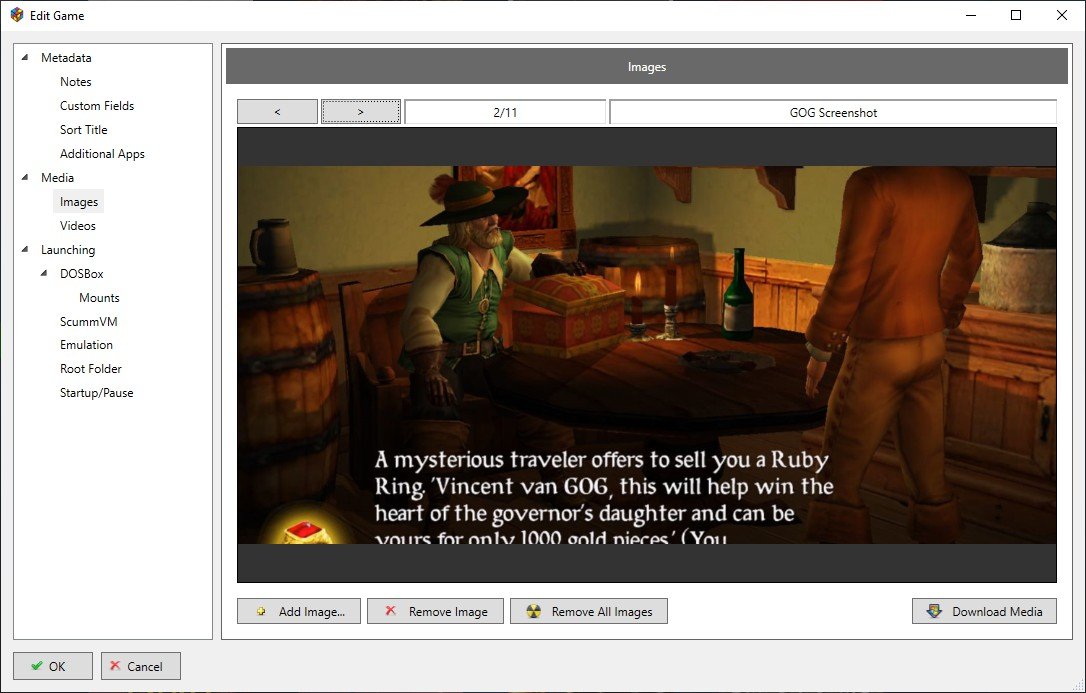The image size is (1086, 693).
Task: Collapse the DOSBox tree node
Action: coord(44,273)
